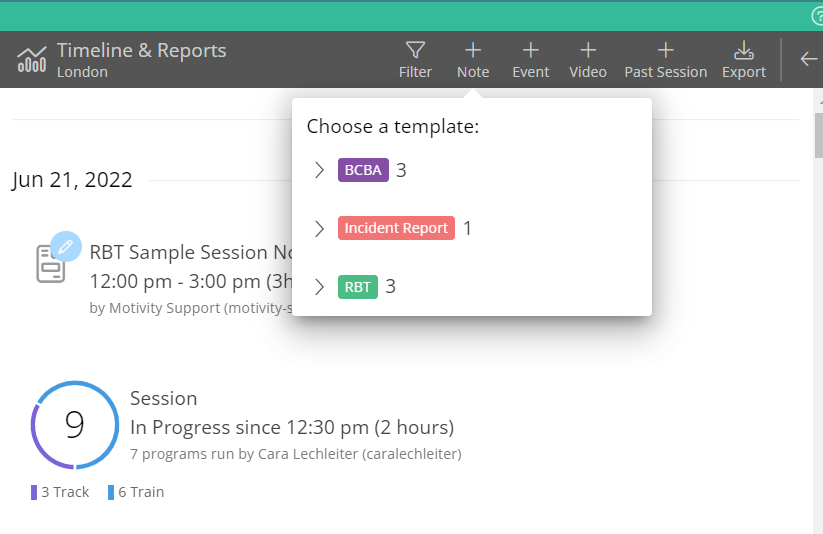Expand the RBT template group

(x=320, y=287)
